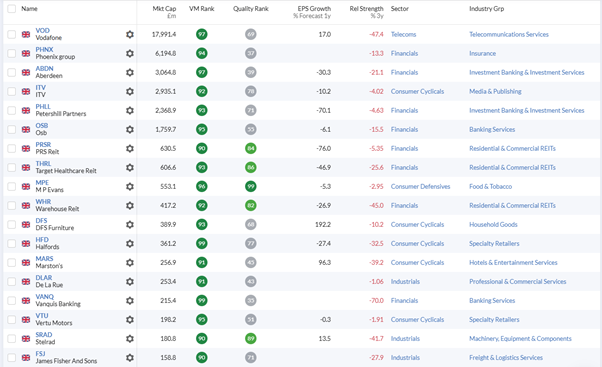Sort by the VM Rank column header
602x367 pixels.
202,8
